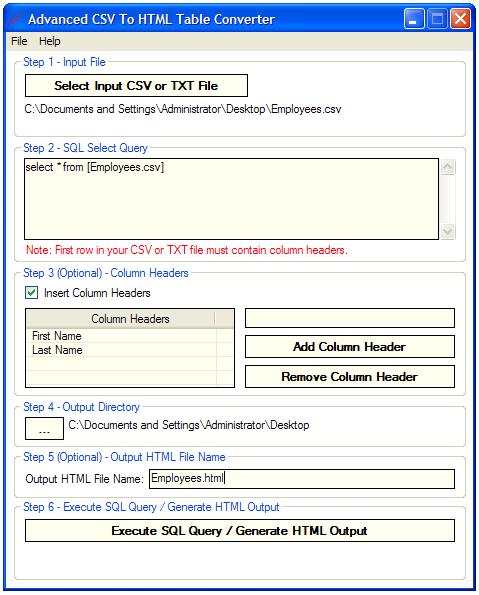Screen dimensions: 479x595
Task: Select the First Name column header row
Action: [121, 336]
